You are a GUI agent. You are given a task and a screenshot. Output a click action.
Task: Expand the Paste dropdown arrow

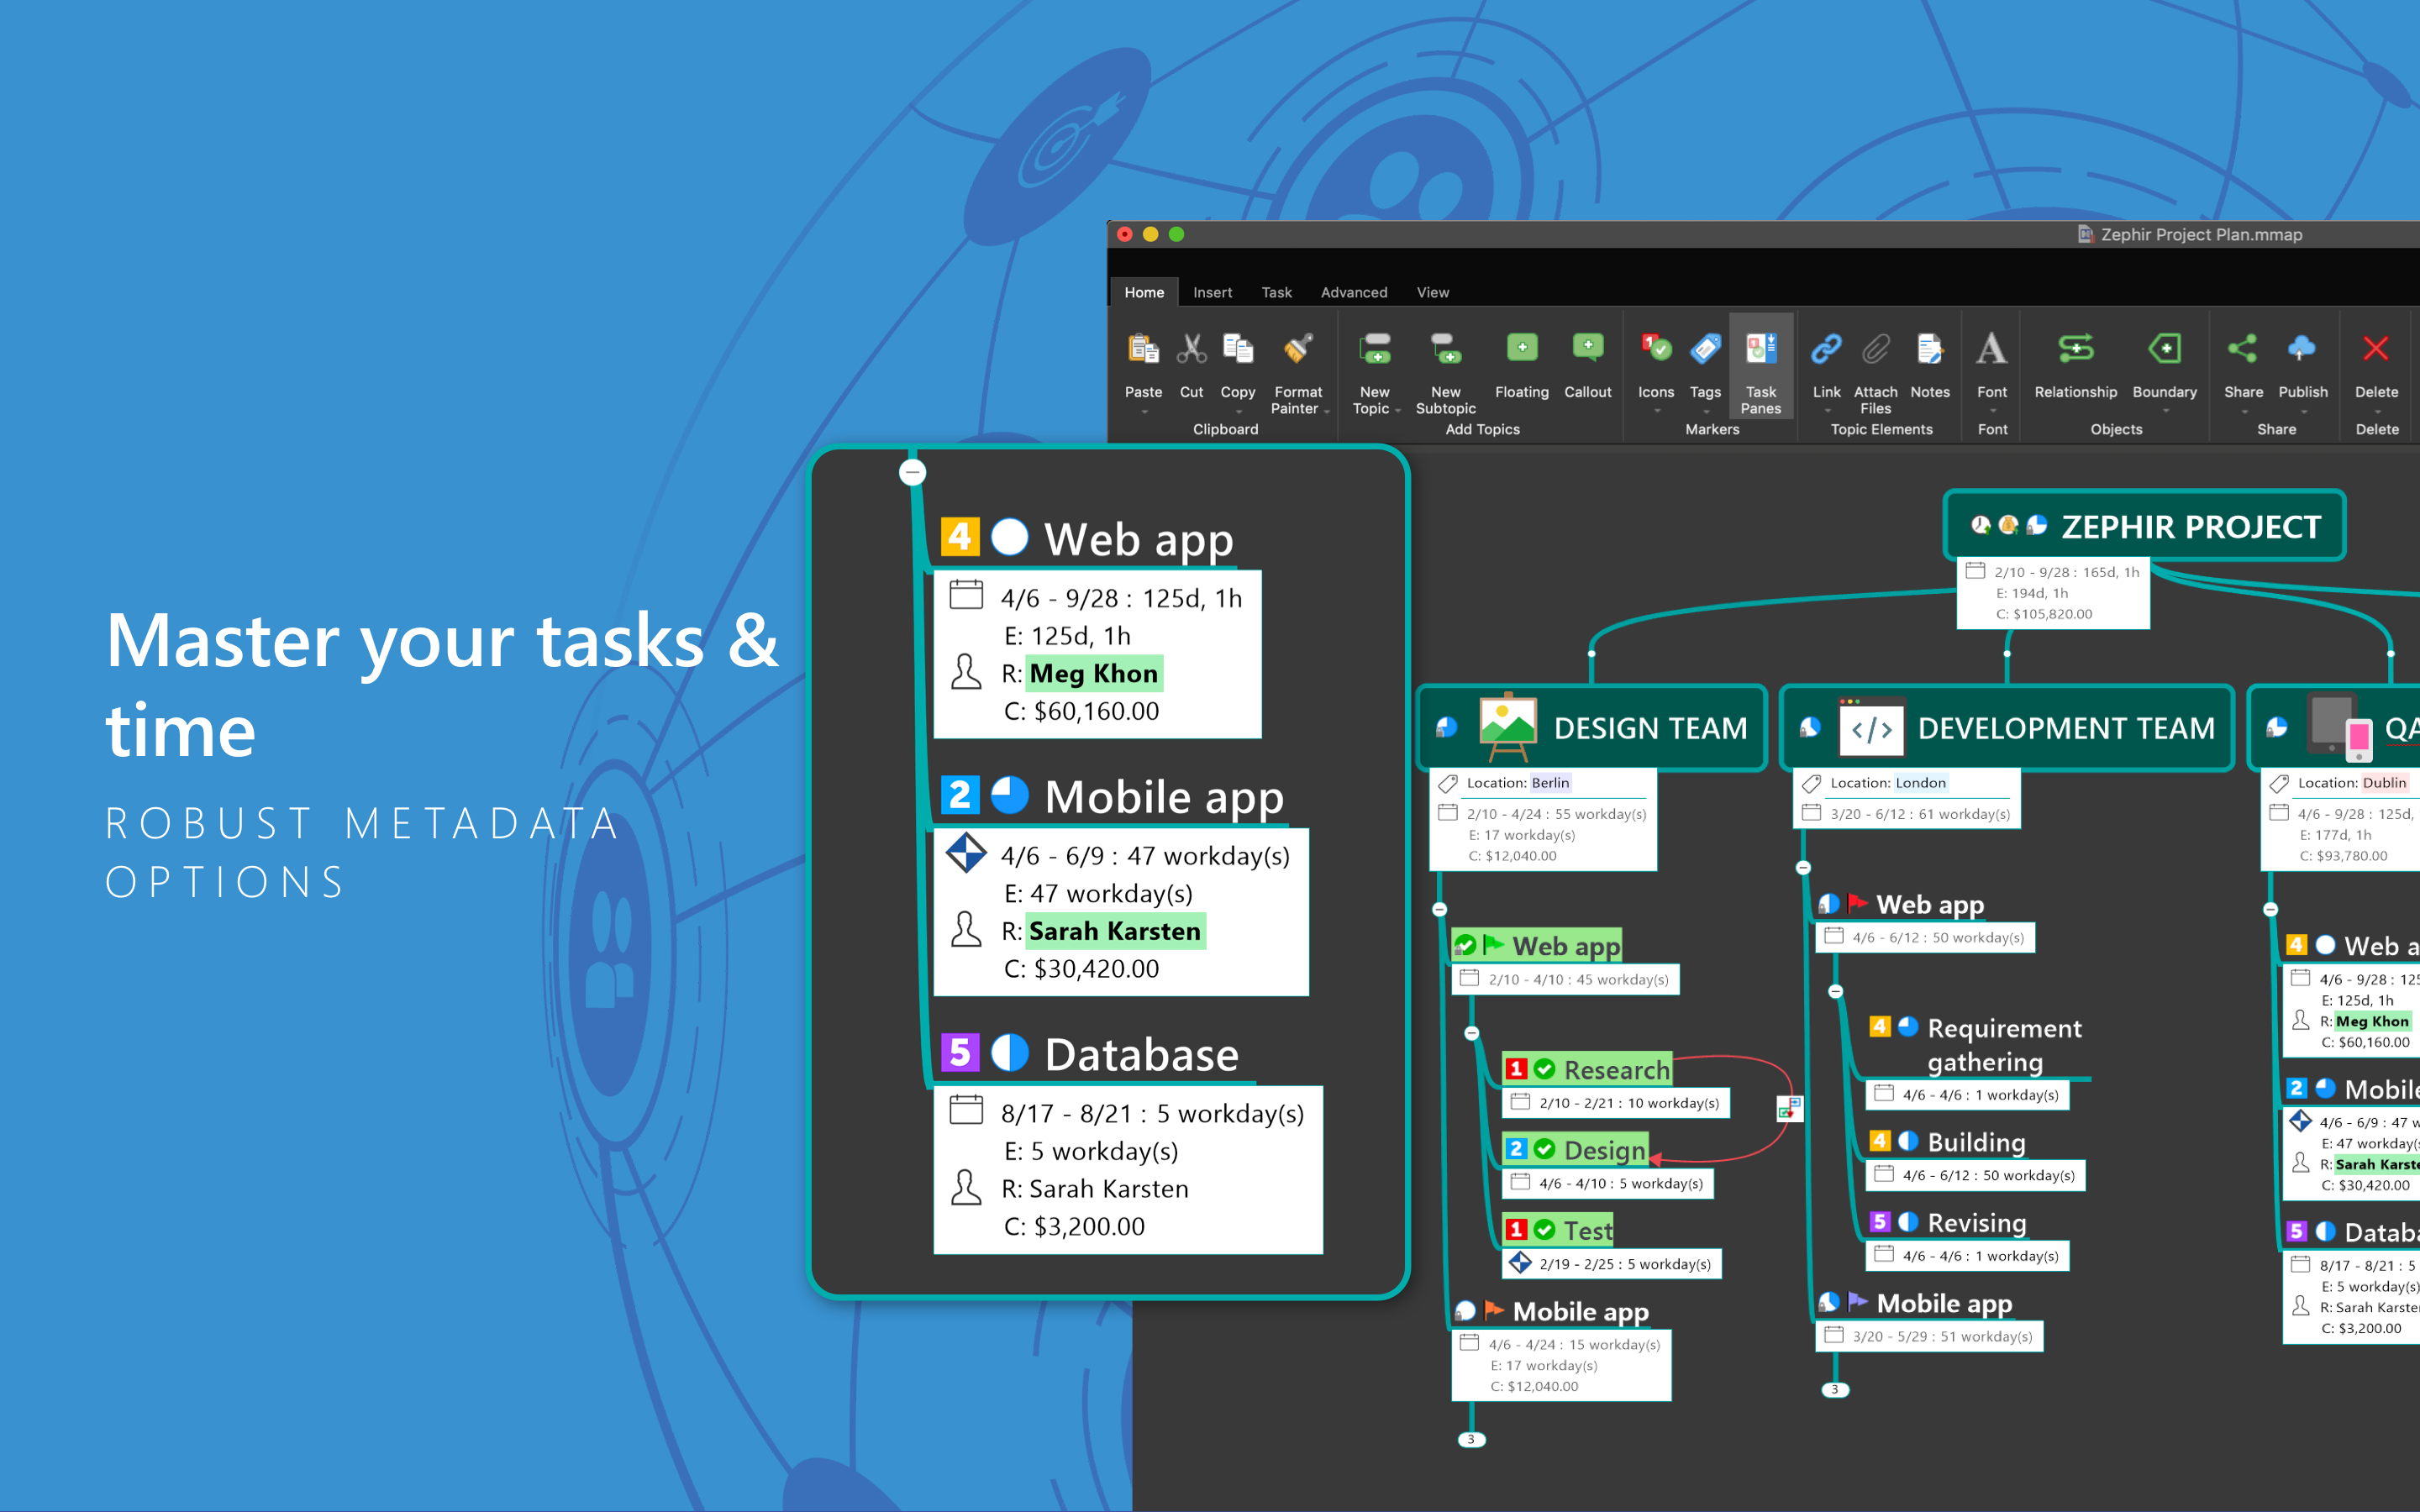(x=1144, y=411)
